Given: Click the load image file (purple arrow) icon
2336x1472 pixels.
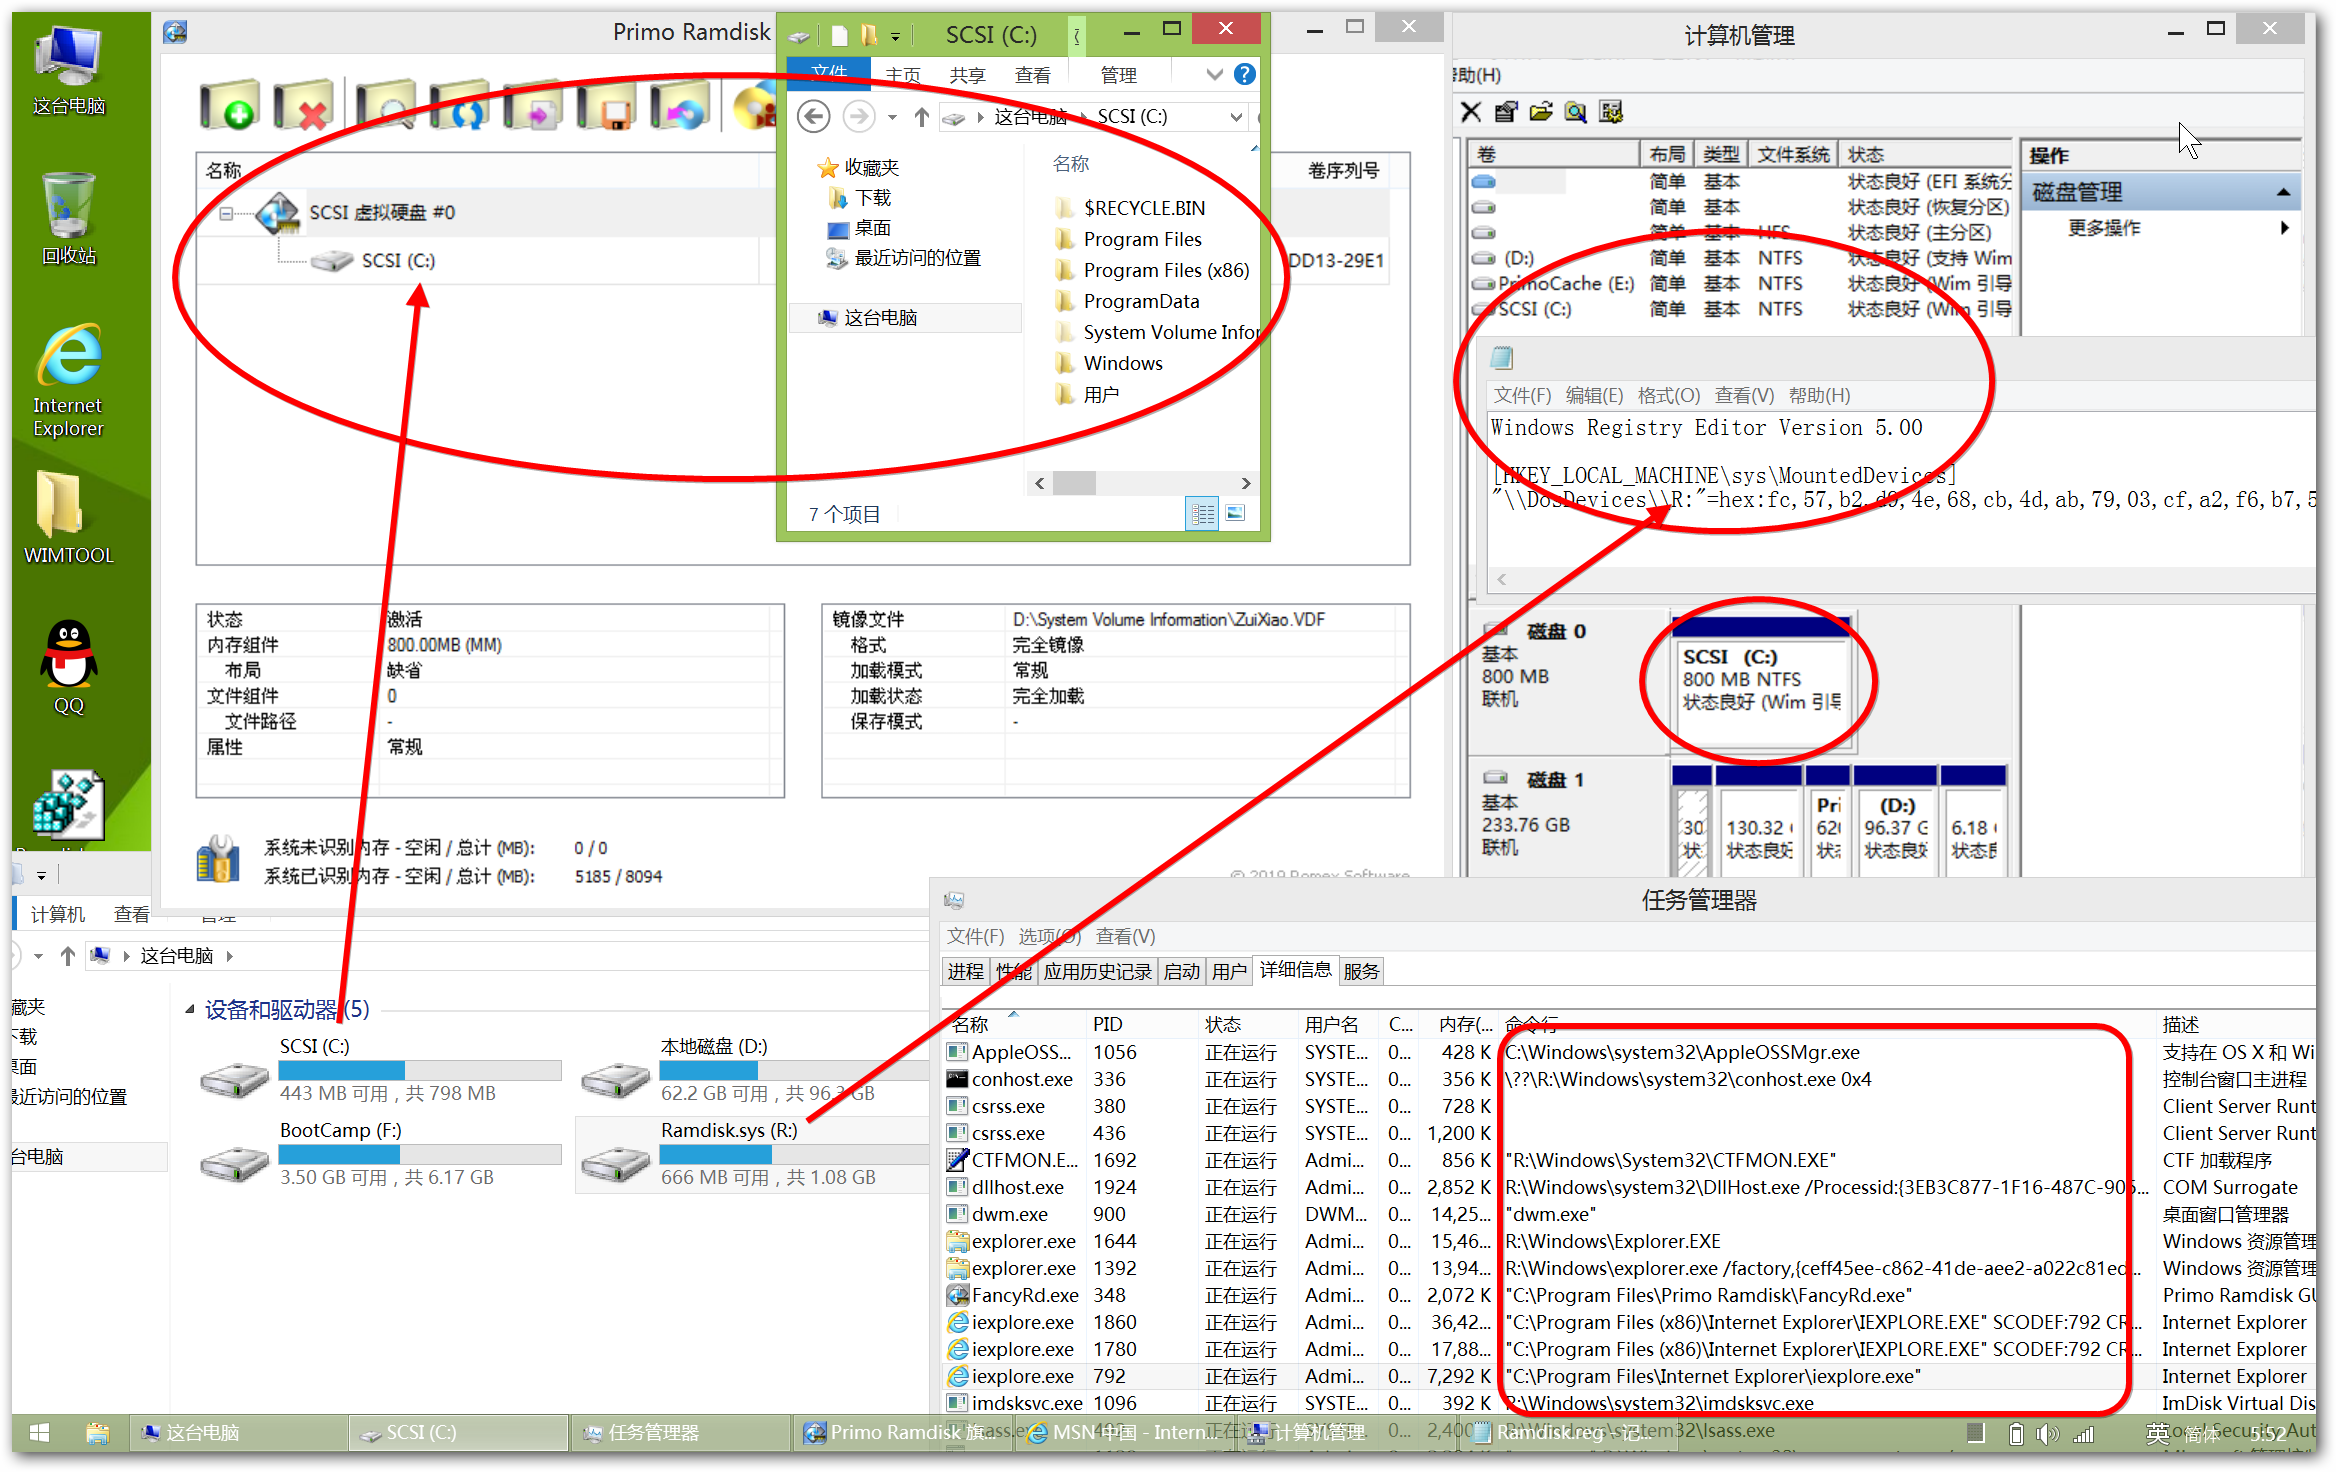Looking at the screenshot, I should [x=533, y=106].
